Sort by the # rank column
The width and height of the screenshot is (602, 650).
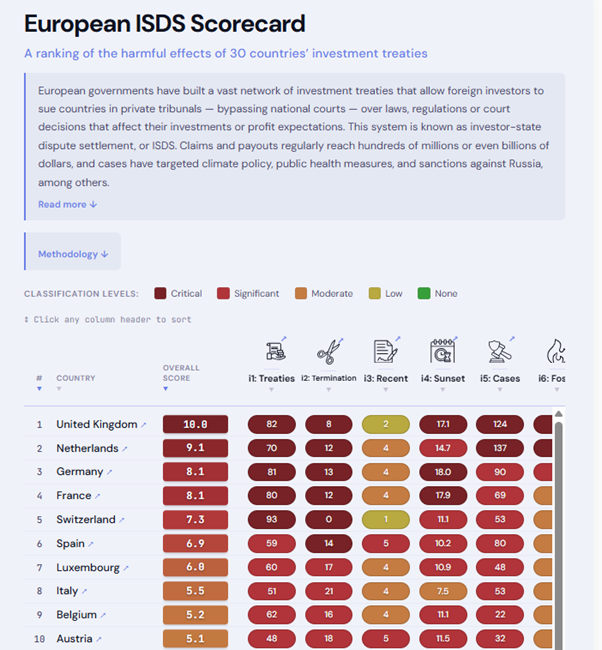pos(39,378)
